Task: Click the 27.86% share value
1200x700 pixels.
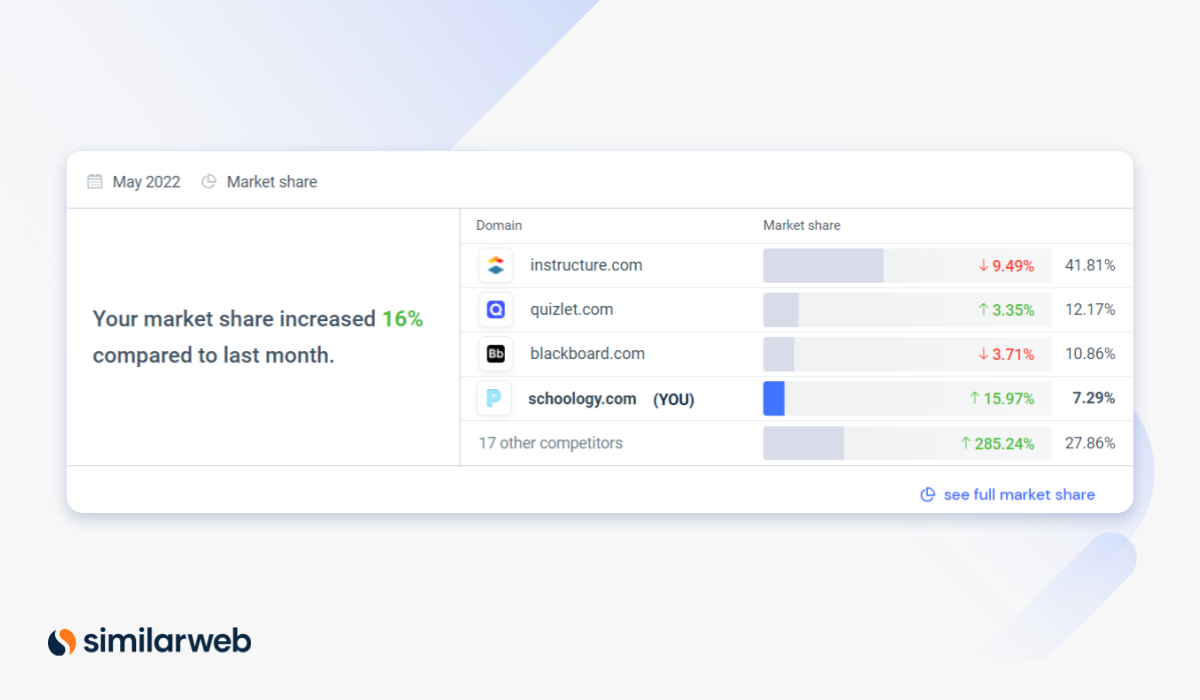Action: tap(1090, 443)
